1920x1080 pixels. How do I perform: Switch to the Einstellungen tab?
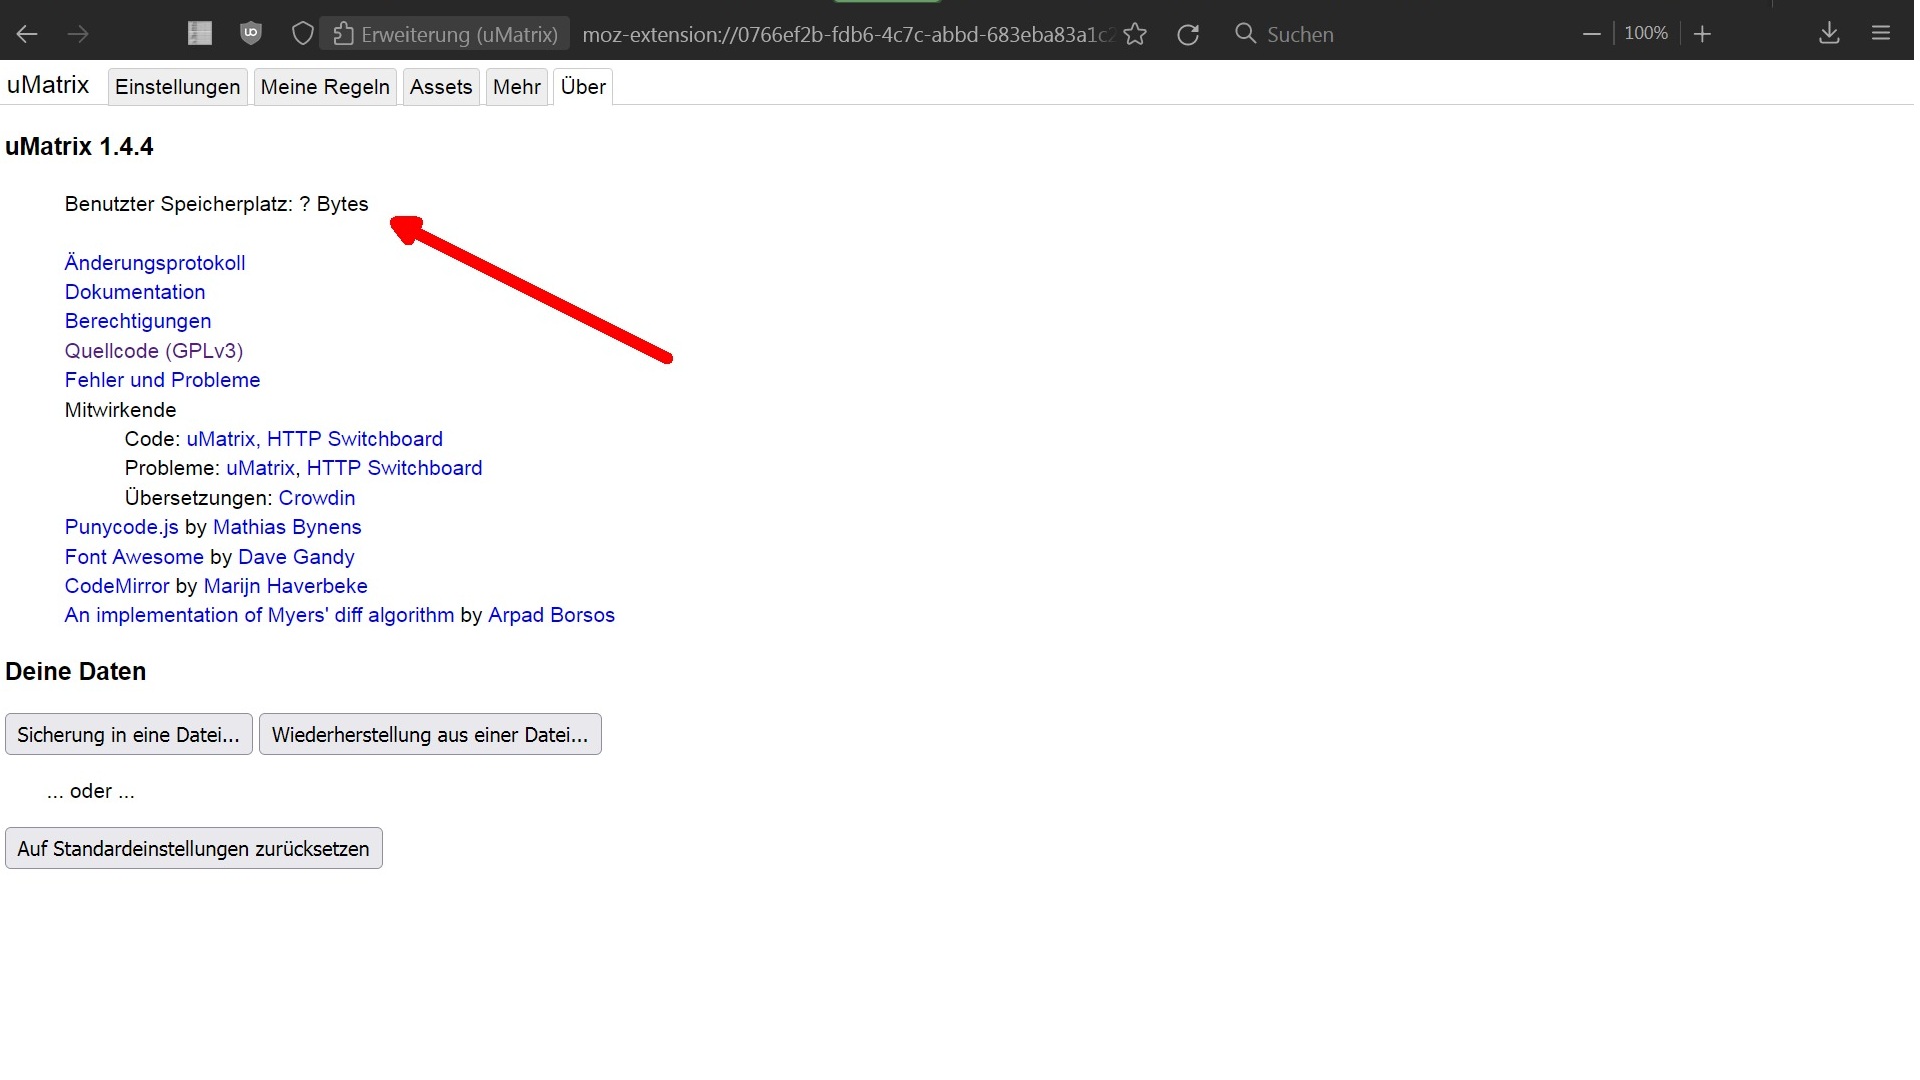pos(177,87)
